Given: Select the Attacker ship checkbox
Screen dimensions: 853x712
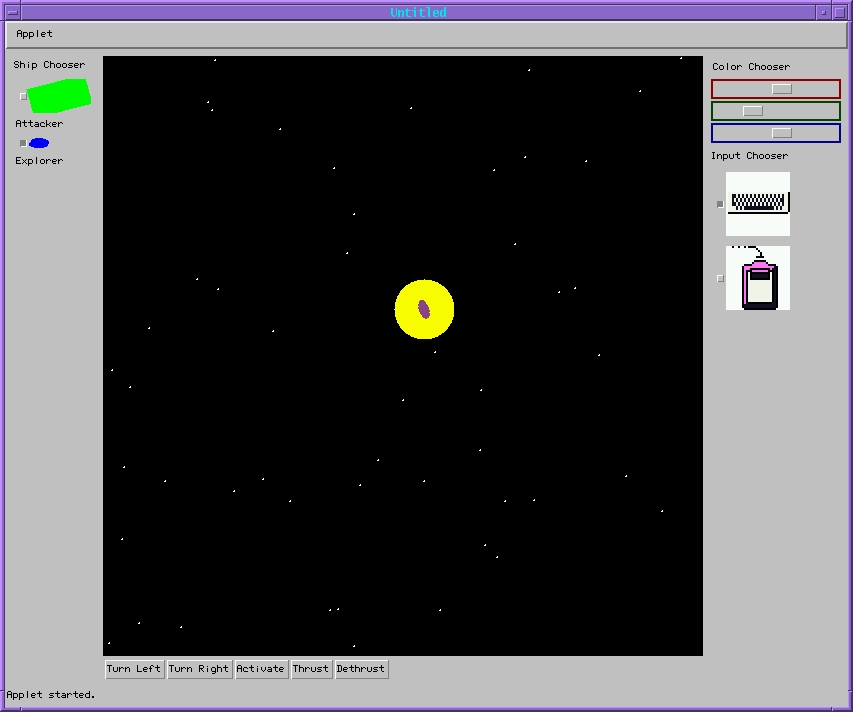Looking at the screenshot, I should coord(23,96).
